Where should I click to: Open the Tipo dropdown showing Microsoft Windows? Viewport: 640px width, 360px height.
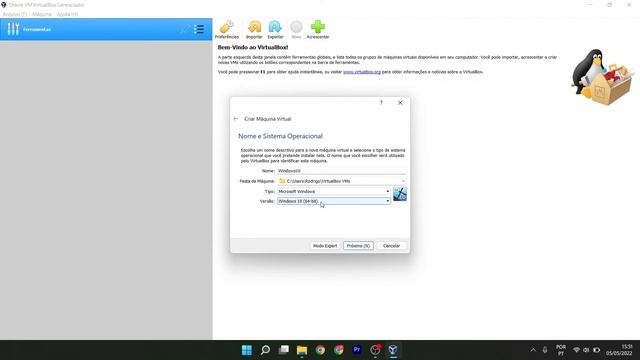pyautogui.click(x=334, y=191)
